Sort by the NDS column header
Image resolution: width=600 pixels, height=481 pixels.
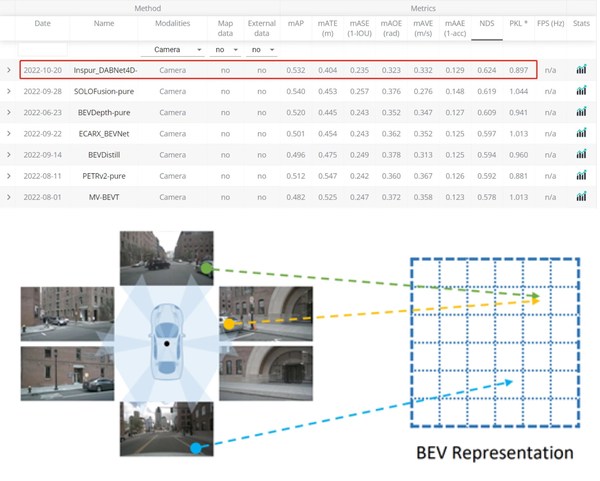[487, 22]
